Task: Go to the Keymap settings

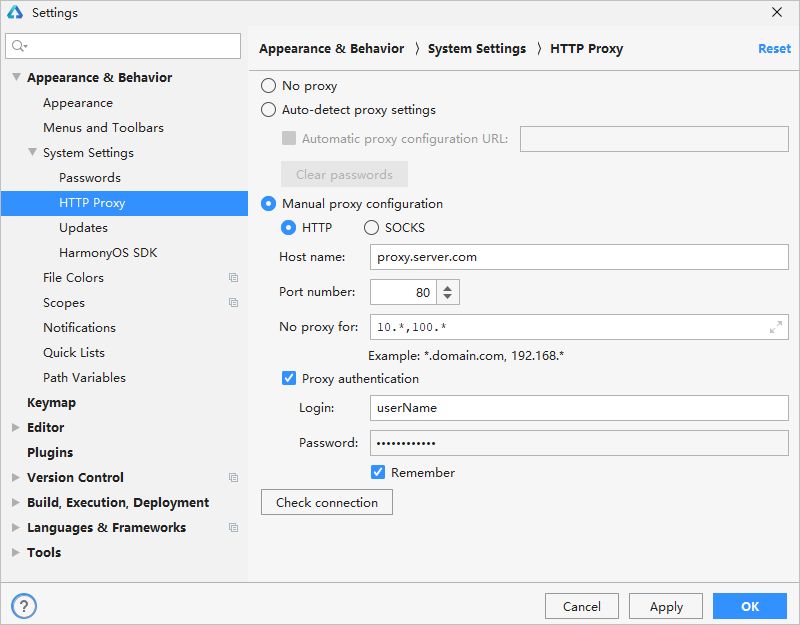Action: (51, 403)
